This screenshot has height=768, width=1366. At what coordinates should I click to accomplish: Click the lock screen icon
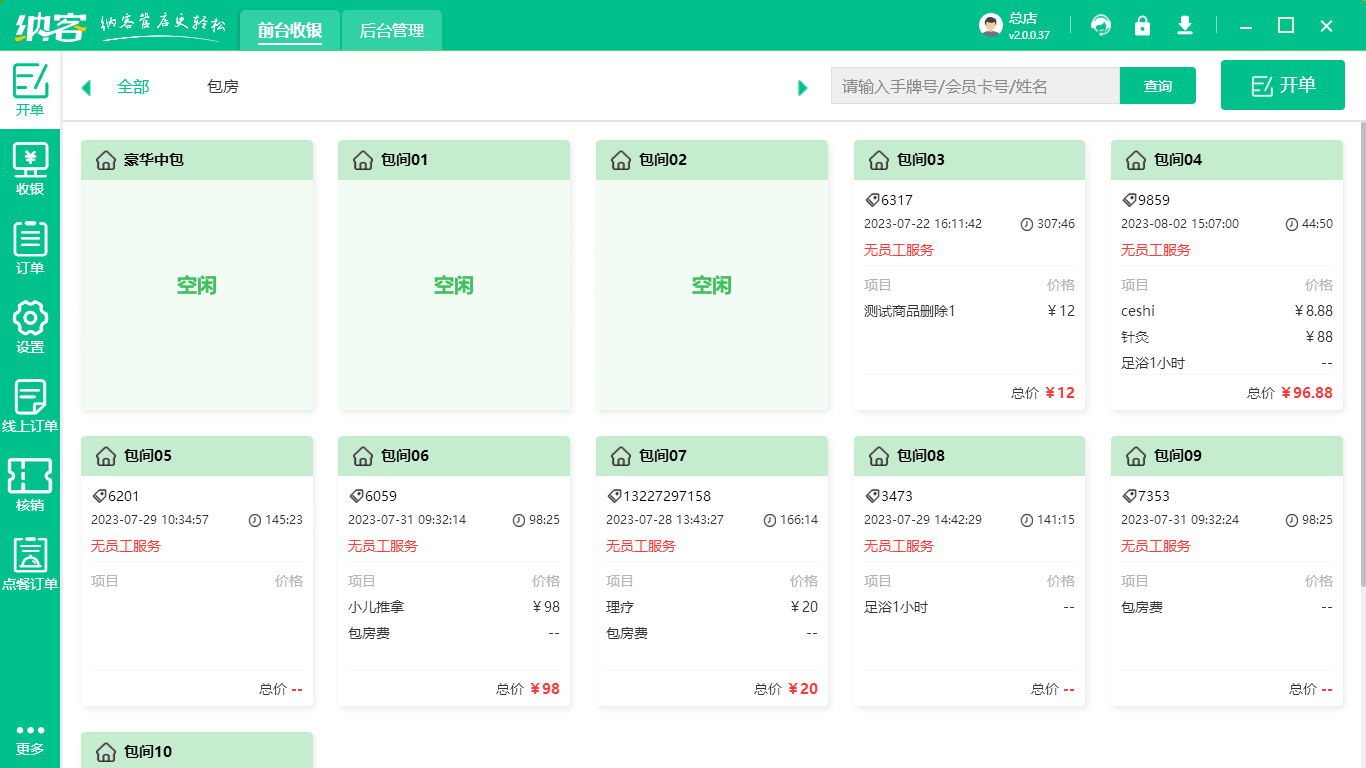coord(1142,26)
